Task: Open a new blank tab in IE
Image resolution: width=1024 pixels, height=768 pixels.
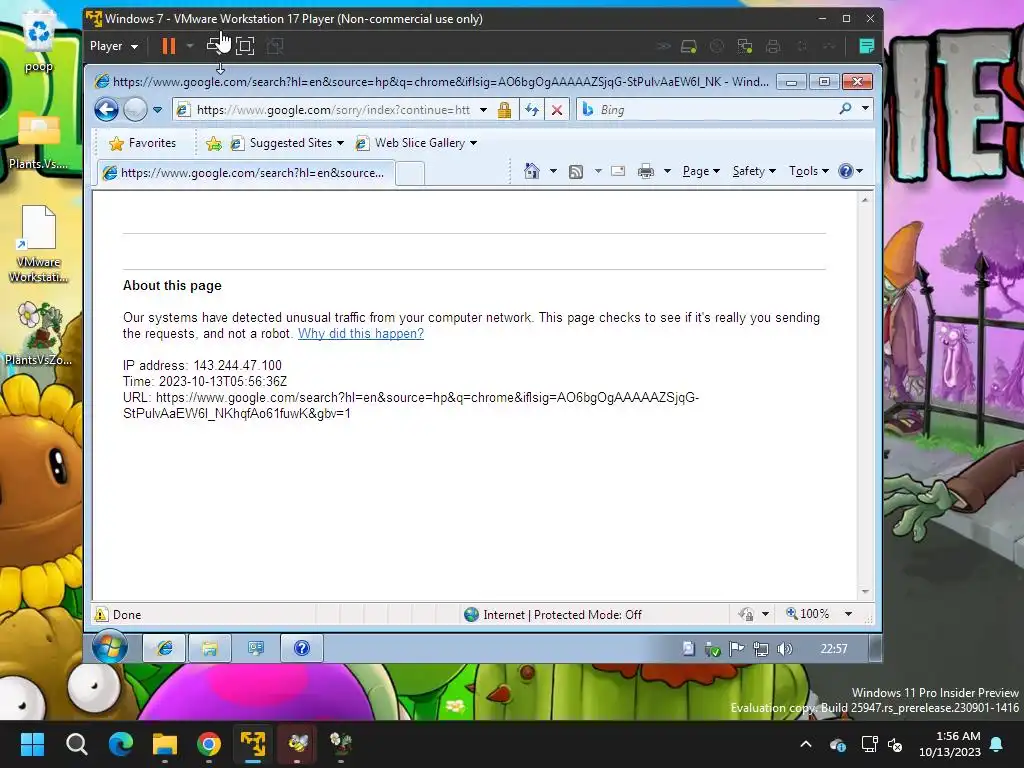Action: pos(410,174)
